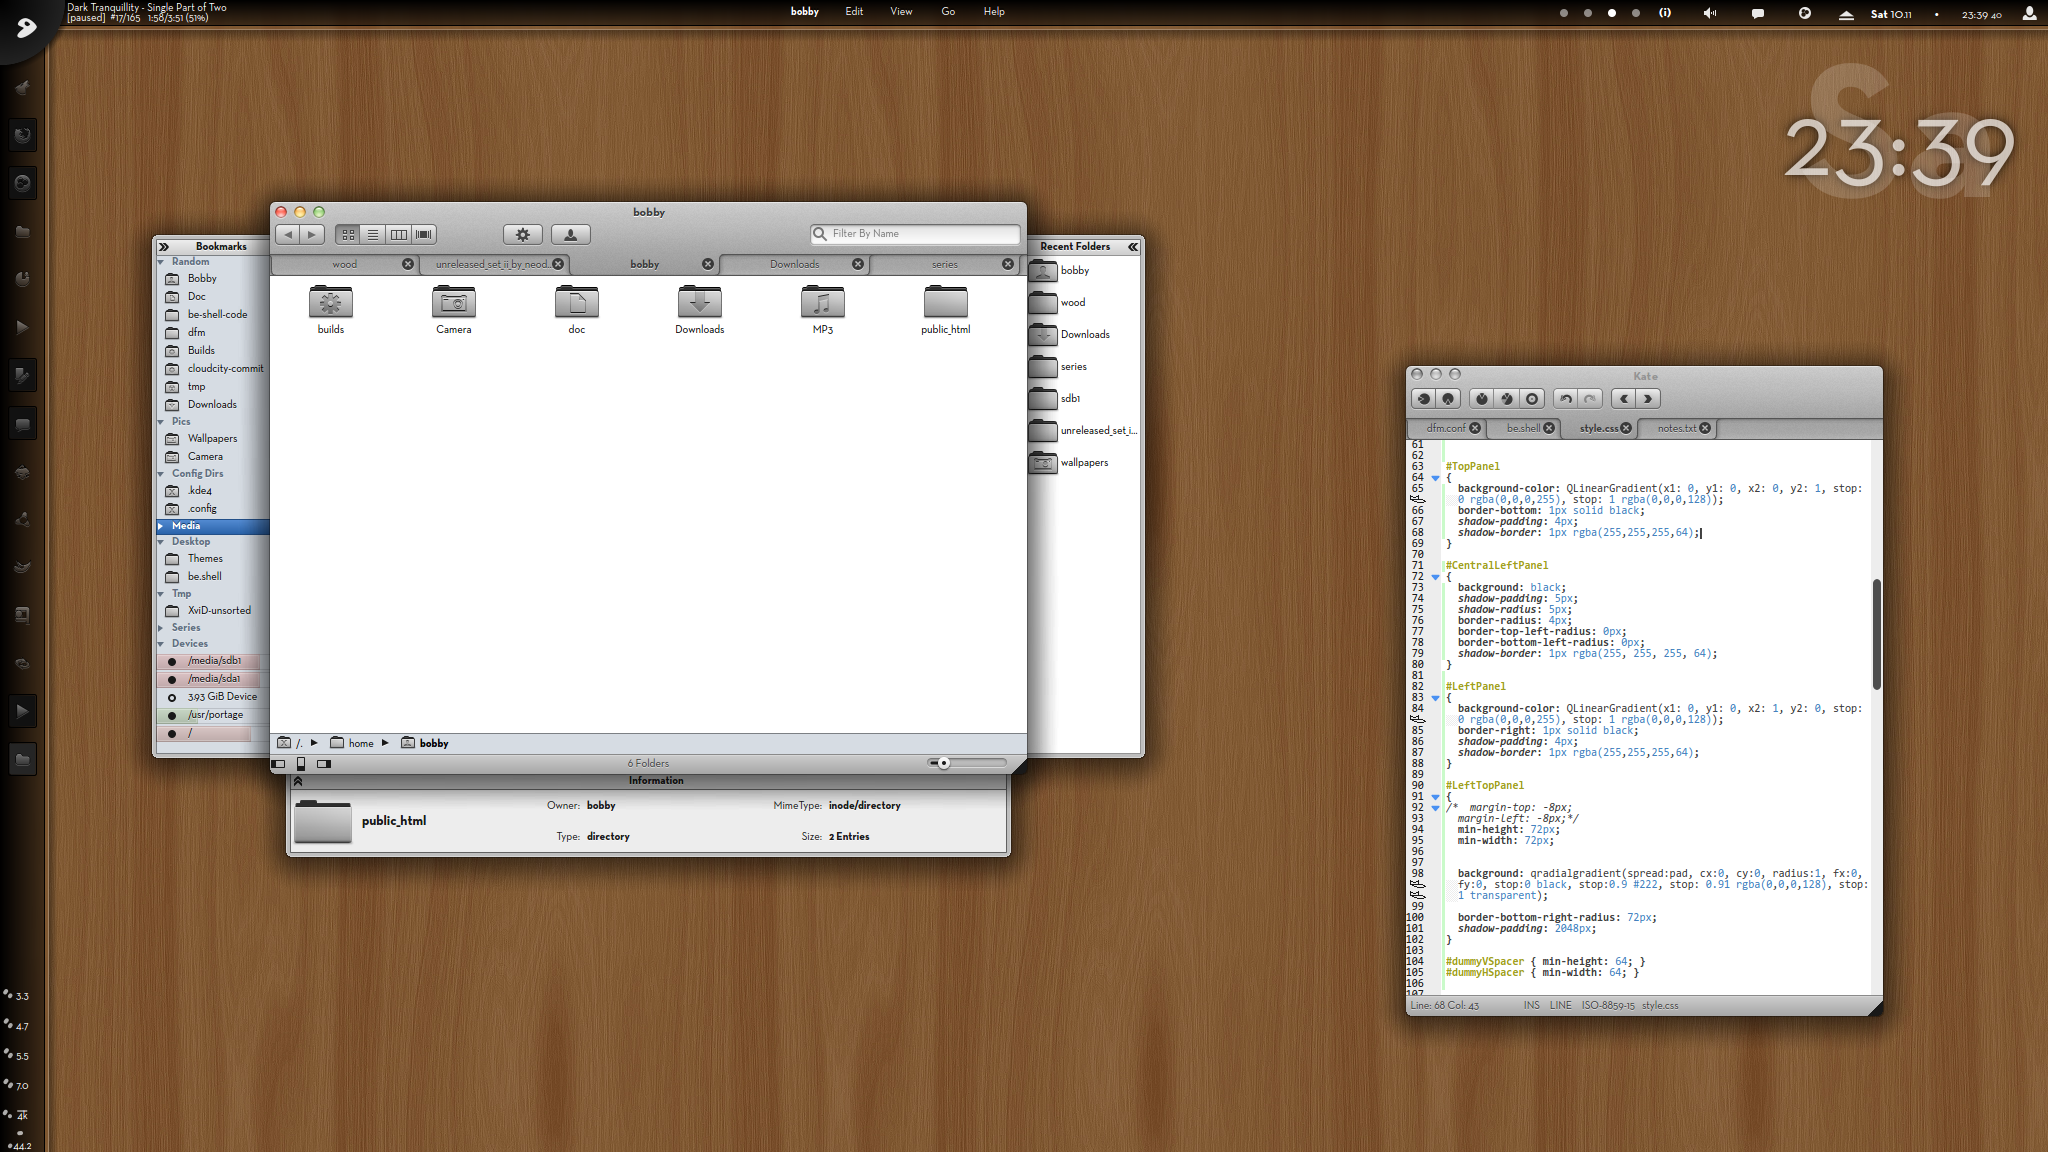This screenshot has height=1152, width=2048.
Task: Go forward in the file manager history
Action: (312, 234)
